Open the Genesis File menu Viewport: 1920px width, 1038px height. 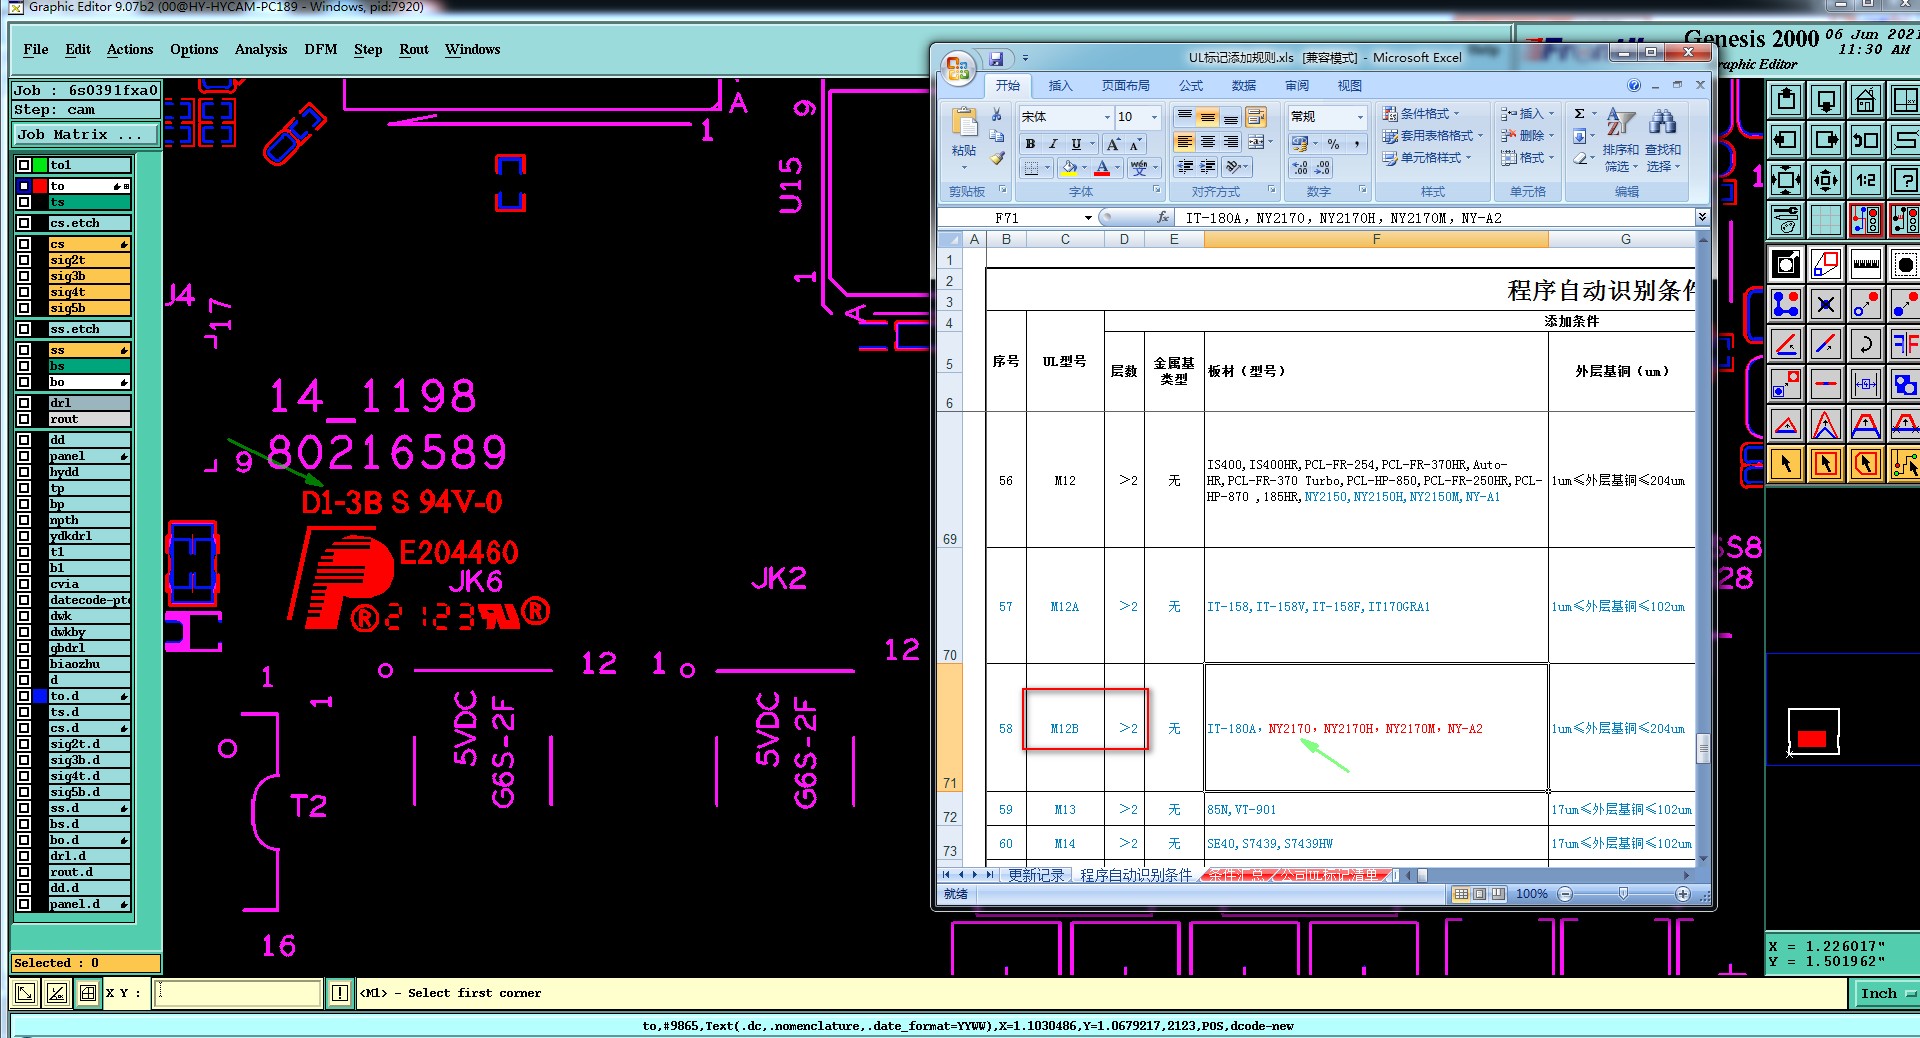click(x=36, y=49)
